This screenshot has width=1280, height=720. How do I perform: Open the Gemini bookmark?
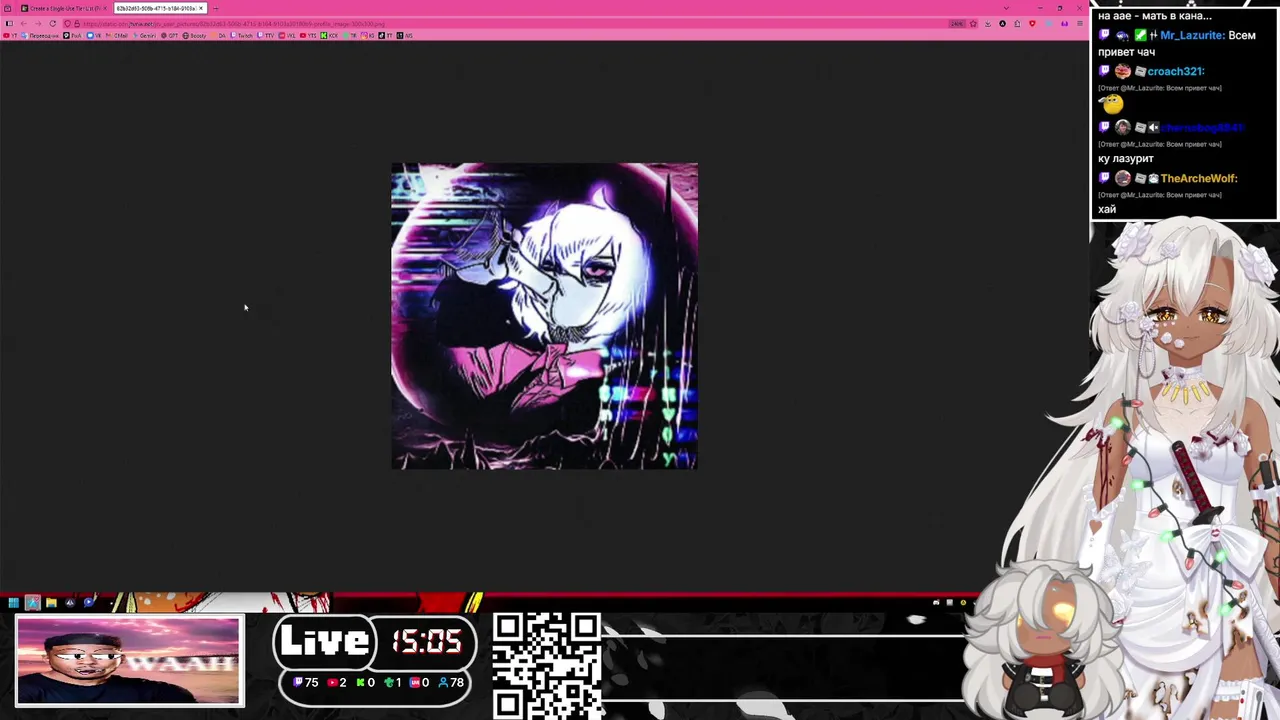[145, 36]
